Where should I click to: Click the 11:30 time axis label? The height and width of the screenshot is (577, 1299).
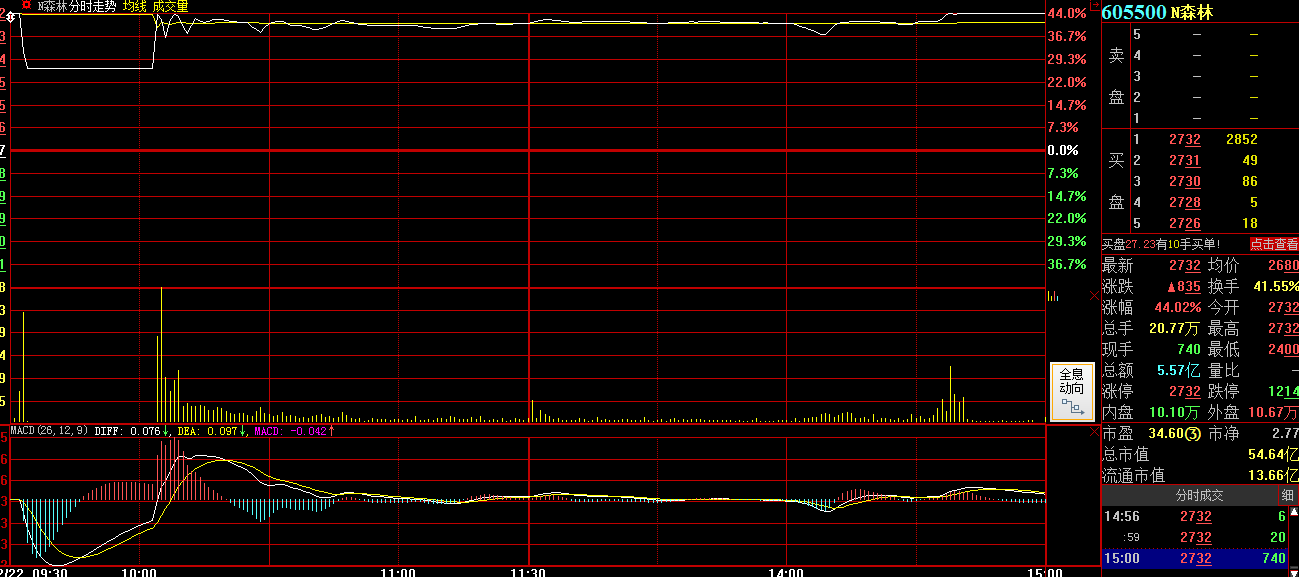528,571
